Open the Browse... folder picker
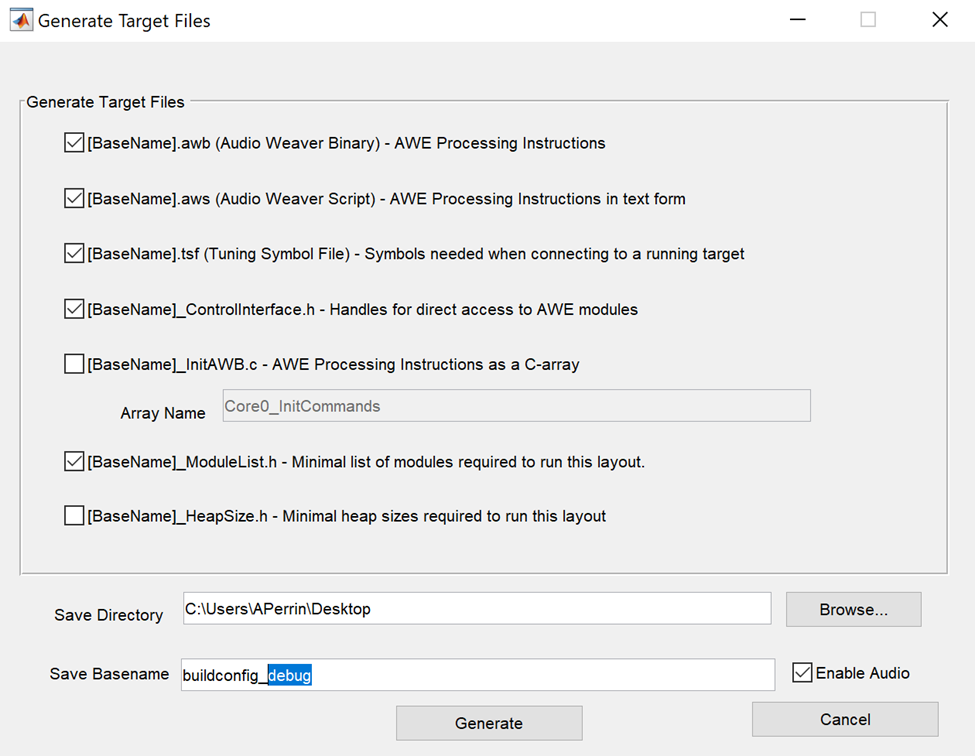 click(x=853, y=610)
